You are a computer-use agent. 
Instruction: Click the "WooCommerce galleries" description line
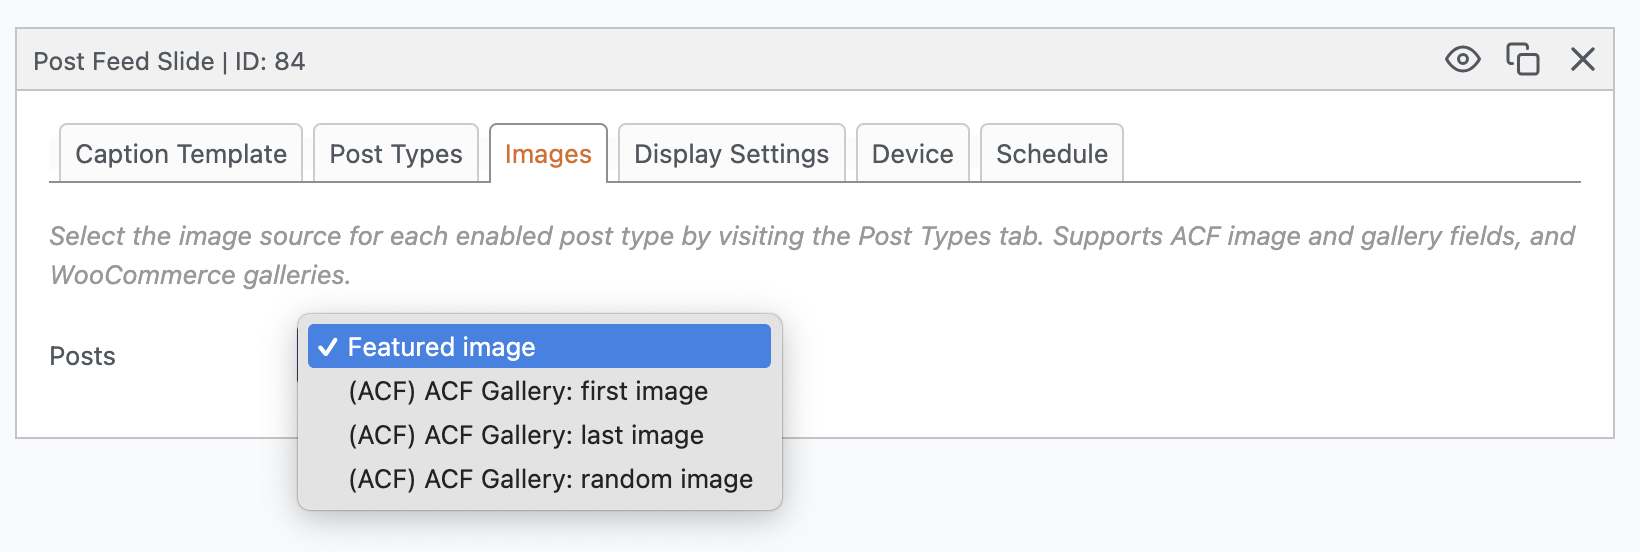pyautogui.click(x=200, y=275)
